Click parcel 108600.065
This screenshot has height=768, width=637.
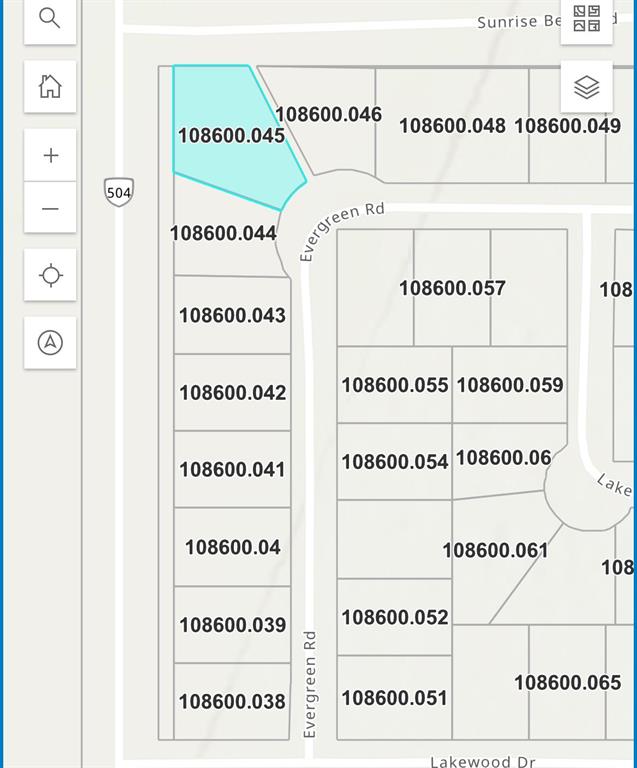click(x=567, y=683)
